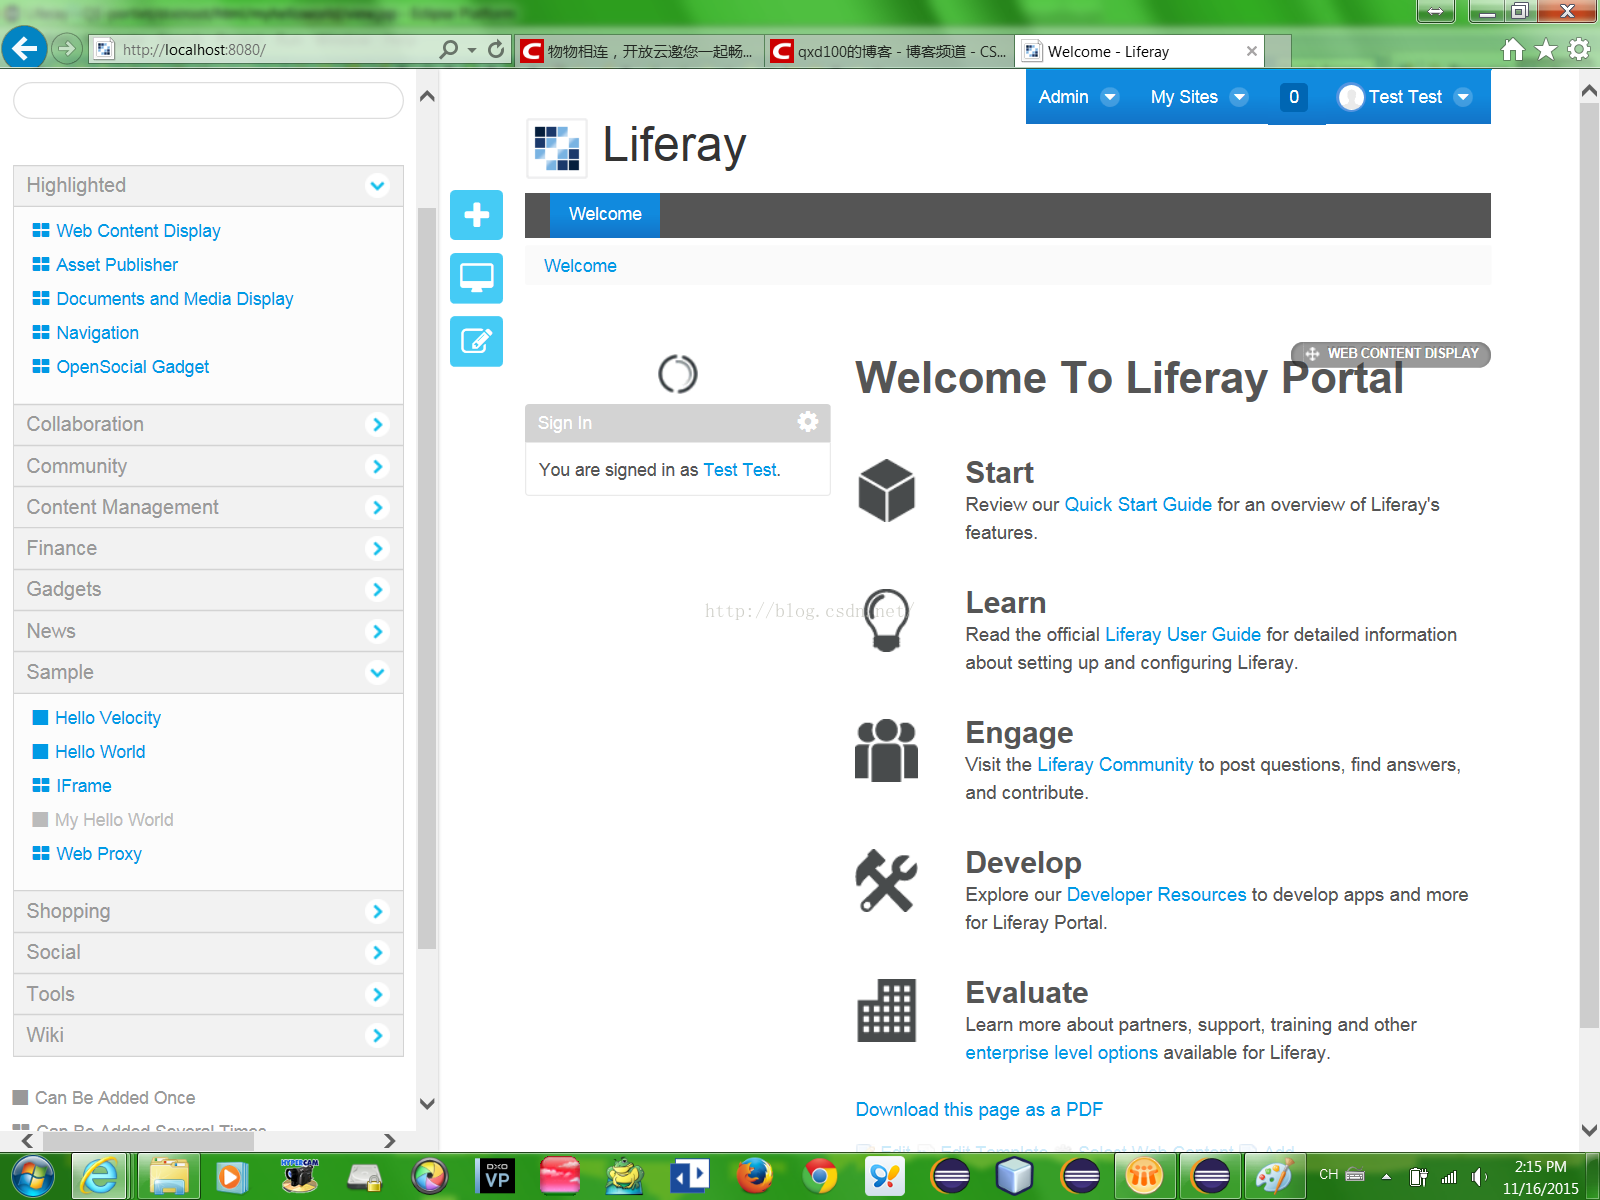The height and width of the screenshot is (1200, 1600).
Task: Expand the Finance category
Action: pos(377,548)
